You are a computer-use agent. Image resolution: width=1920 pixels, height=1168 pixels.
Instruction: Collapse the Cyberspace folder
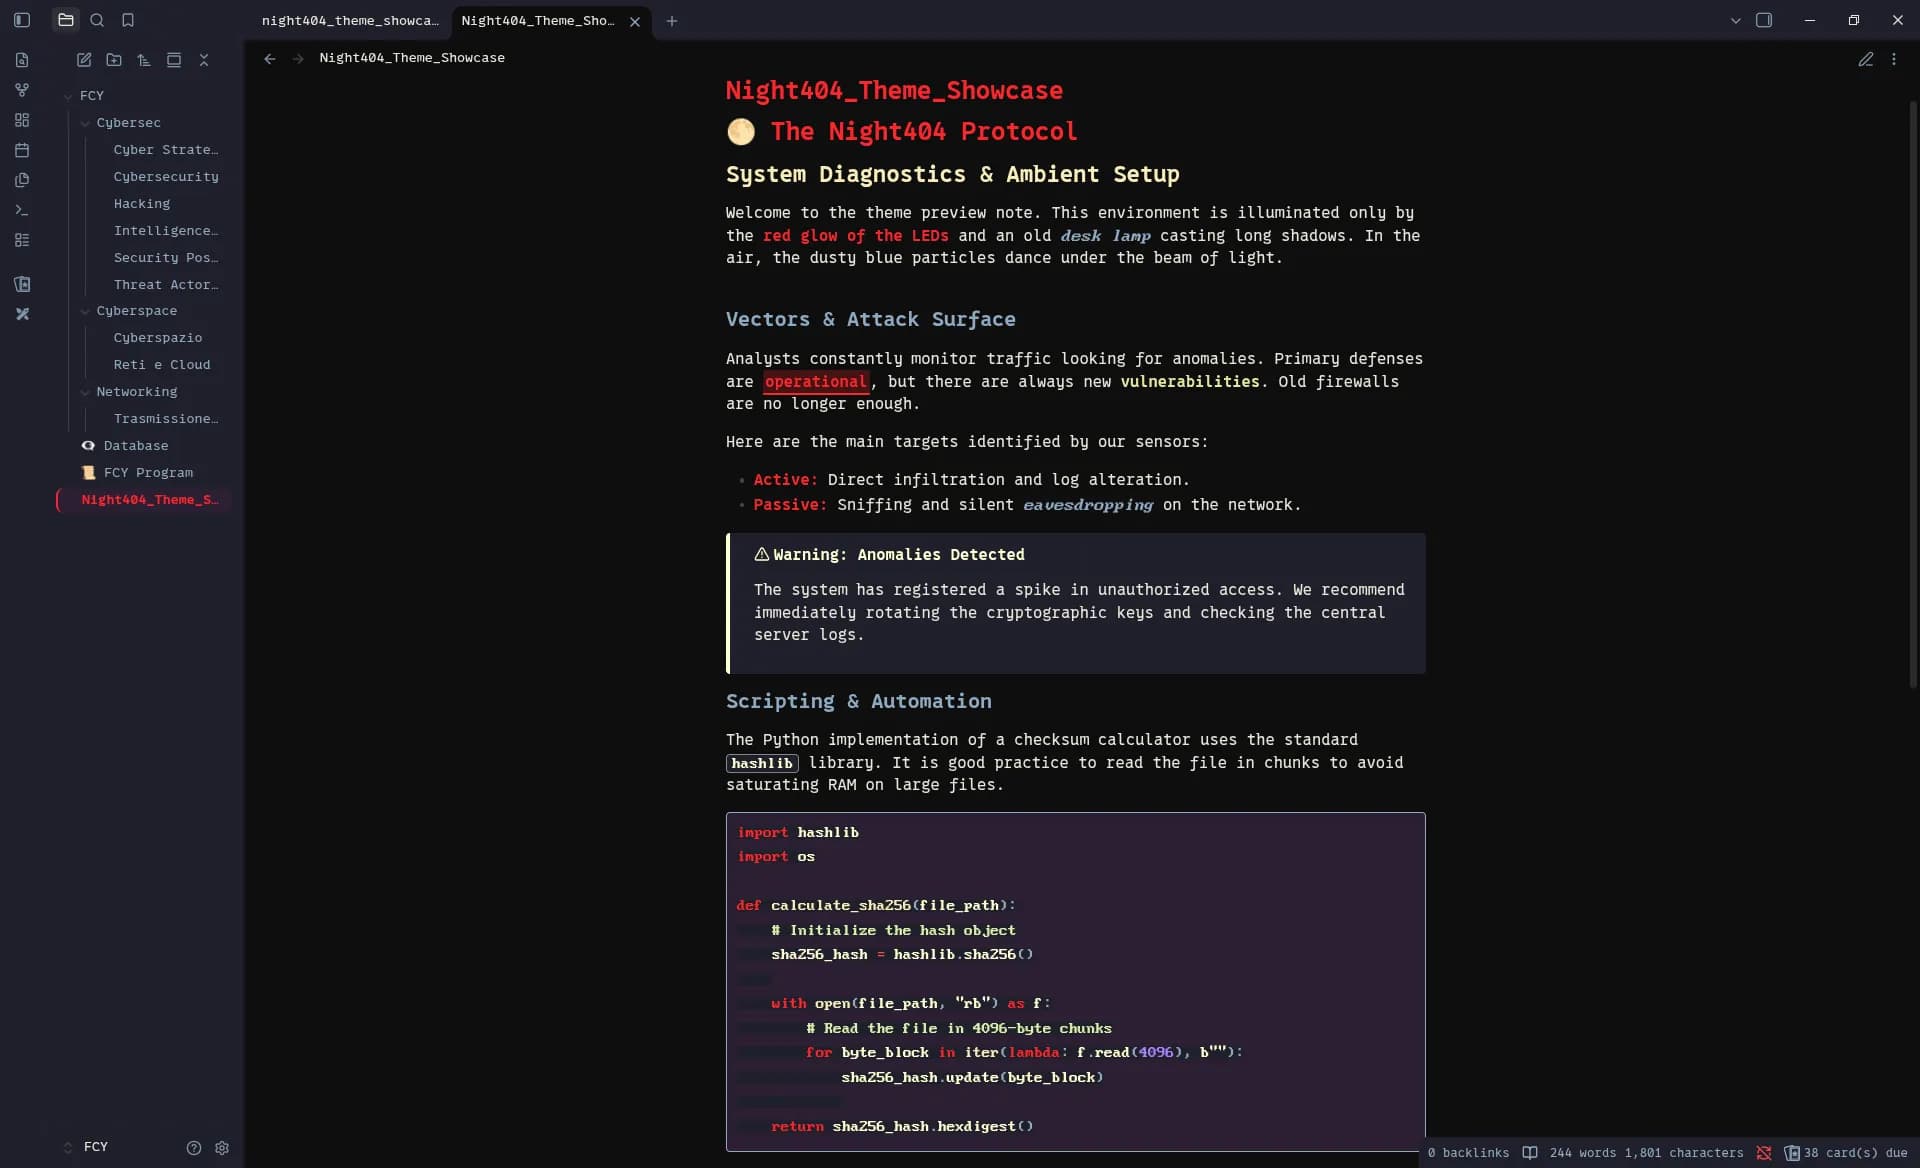tap(85, 311)
